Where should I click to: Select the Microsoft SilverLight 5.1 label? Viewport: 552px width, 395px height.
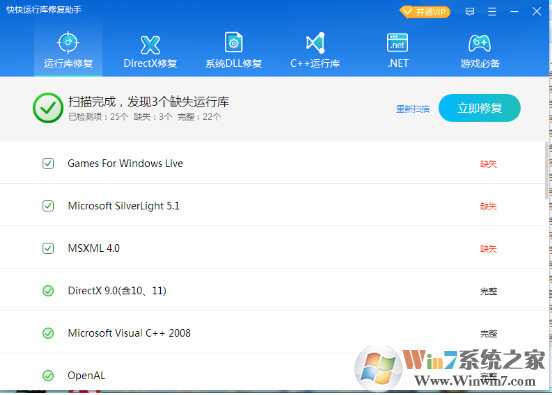click(x=124, y=206)
